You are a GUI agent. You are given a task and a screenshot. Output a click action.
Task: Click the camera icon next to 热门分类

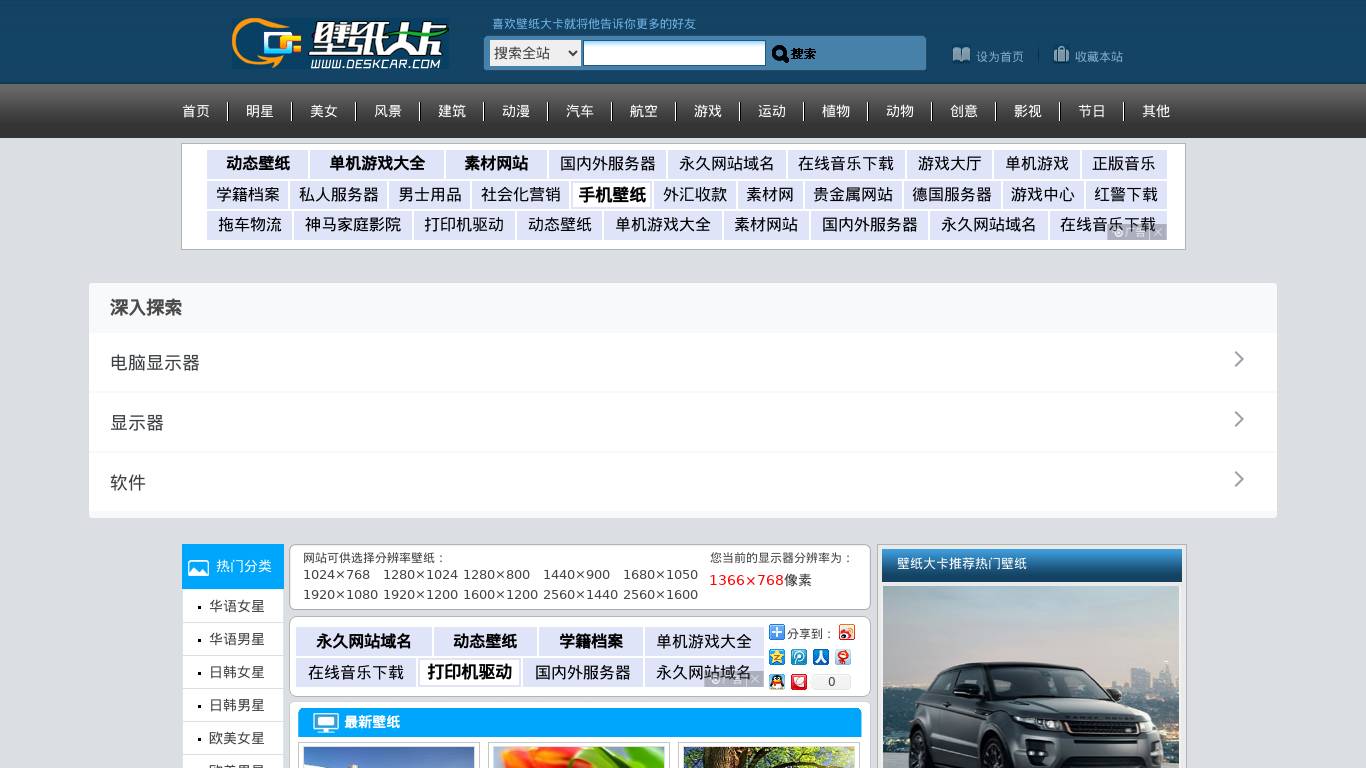[x=199, y=567]
